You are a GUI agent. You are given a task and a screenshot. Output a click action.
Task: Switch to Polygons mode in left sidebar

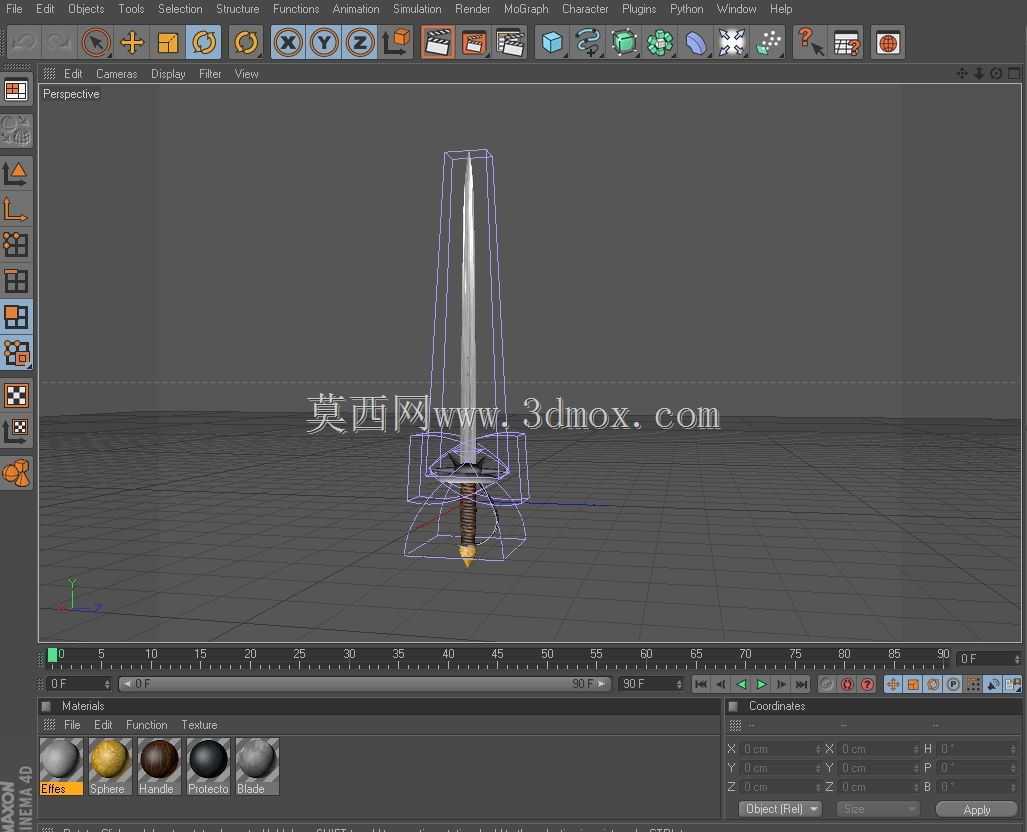(16, 317)
